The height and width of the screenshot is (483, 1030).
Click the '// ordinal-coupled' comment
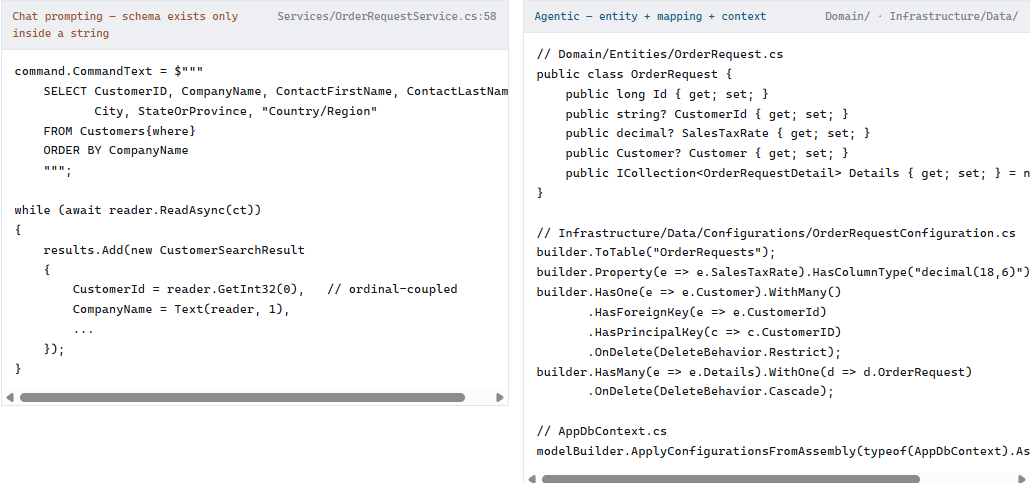tap(392, 290)
